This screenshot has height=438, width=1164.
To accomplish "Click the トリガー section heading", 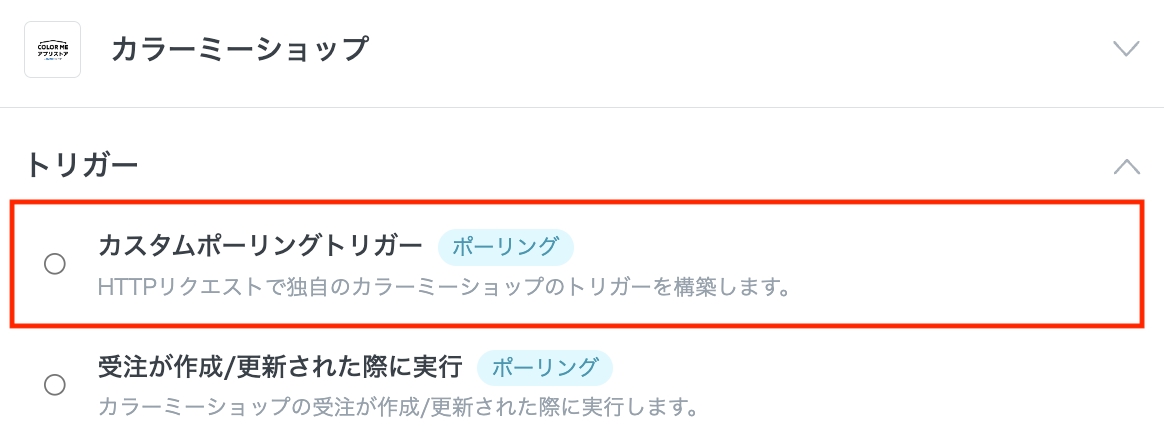I will point(81,165).
